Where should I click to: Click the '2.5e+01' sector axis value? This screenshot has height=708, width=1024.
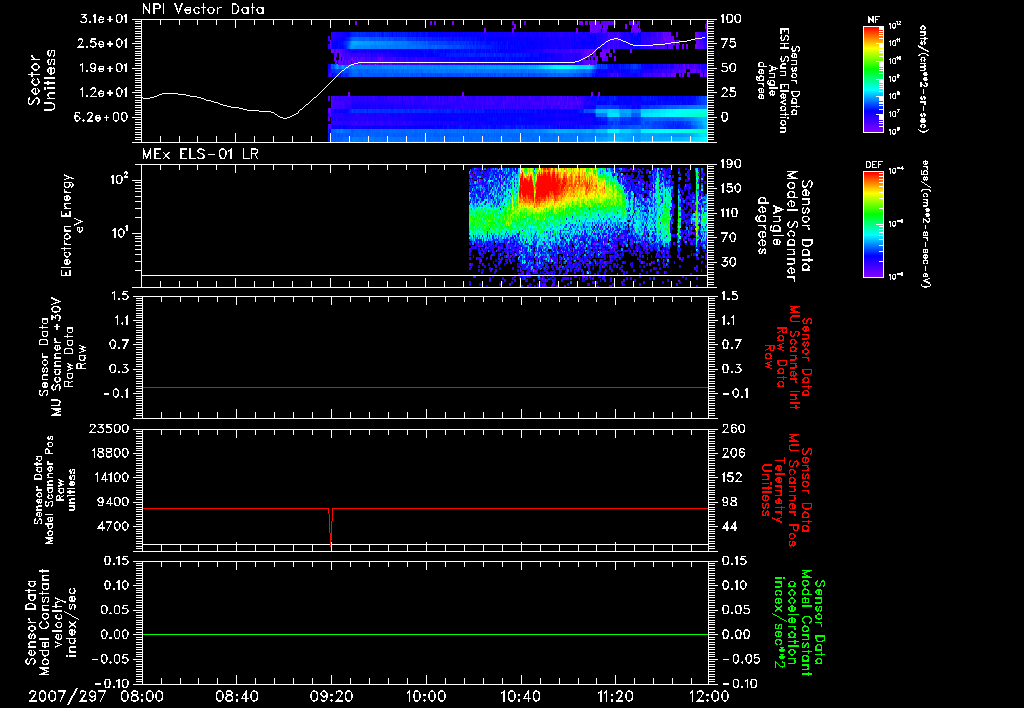coord(104,43)
